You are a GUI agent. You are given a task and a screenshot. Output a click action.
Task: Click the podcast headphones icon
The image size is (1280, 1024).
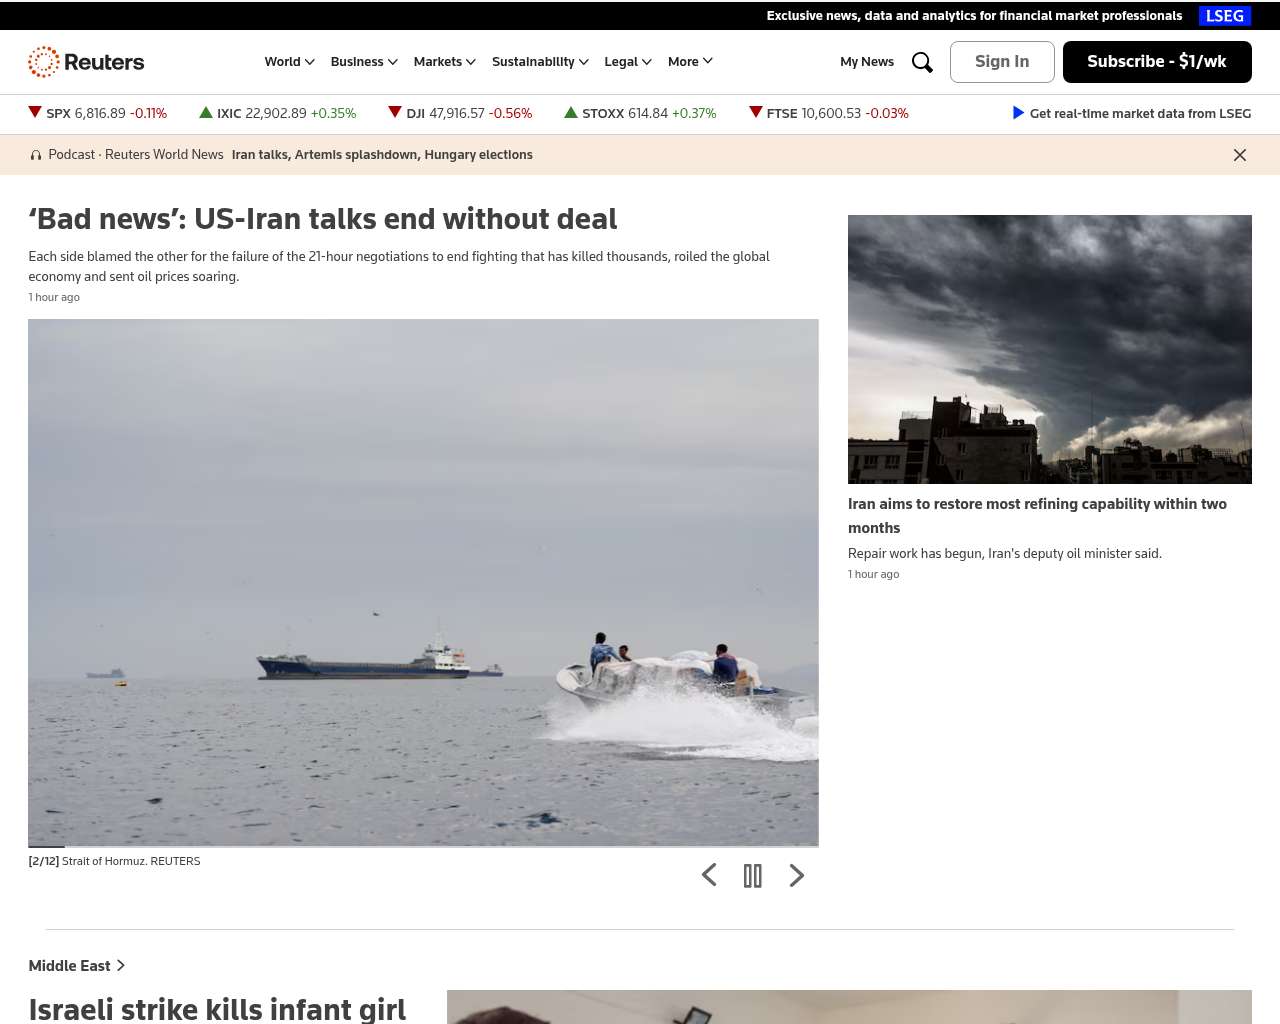click(36, 155)
